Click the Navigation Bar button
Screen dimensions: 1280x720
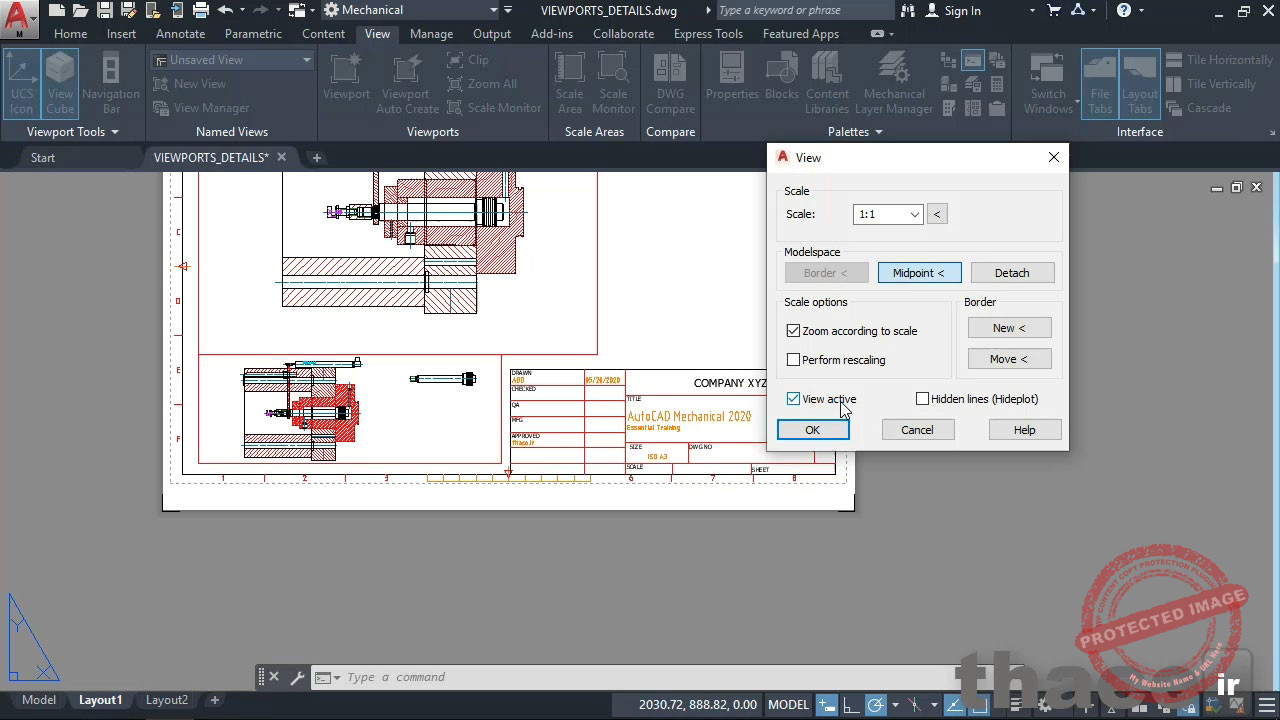111,83
